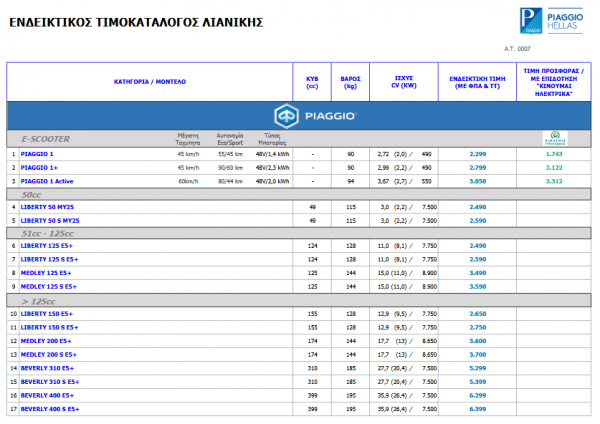This screenshot has height=424, width=600.
Task: Click offer price 1.743 in green
Action: [554, 154]
